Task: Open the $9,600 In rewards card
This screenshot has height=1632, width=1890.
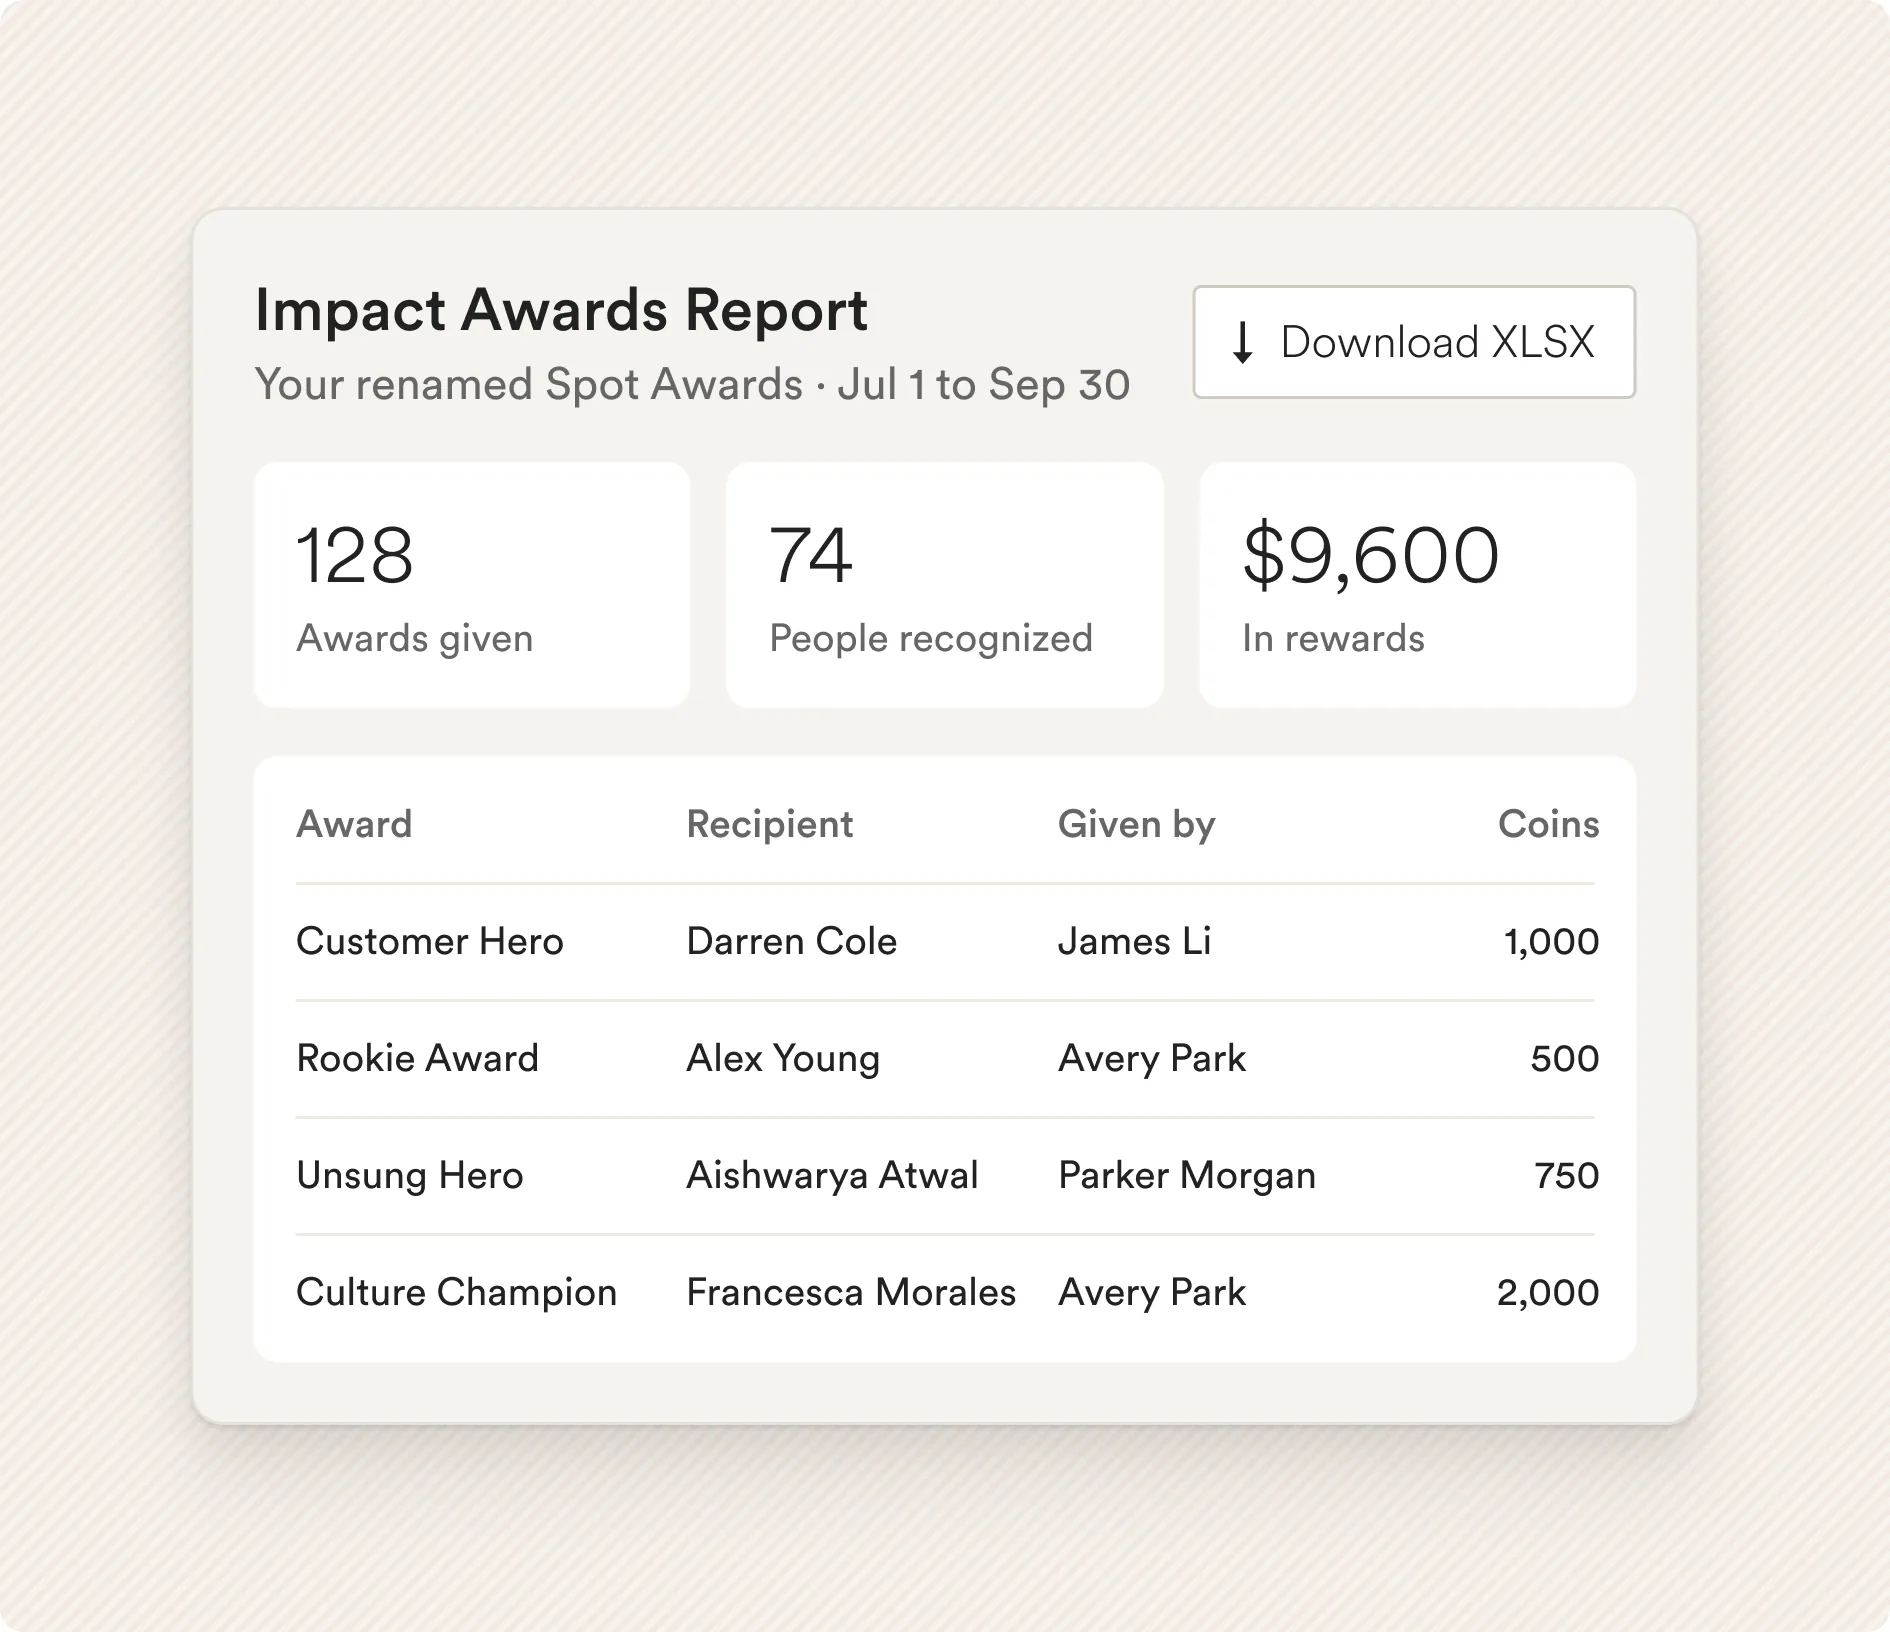Action: (1418, 585)
